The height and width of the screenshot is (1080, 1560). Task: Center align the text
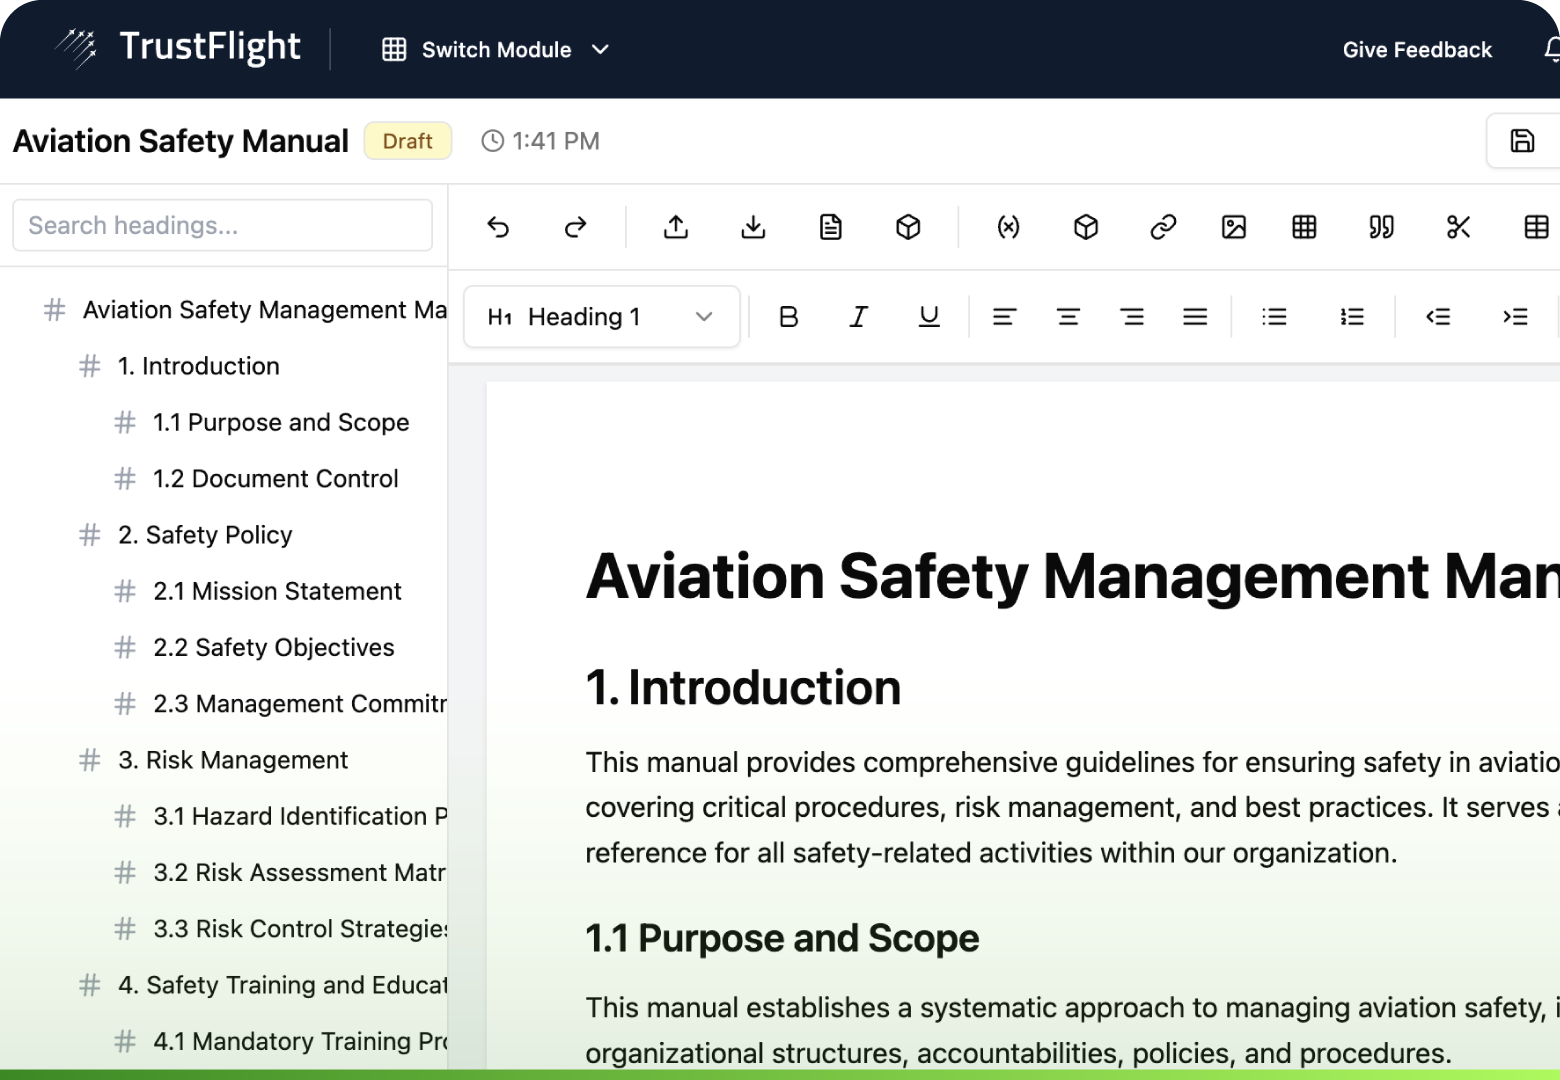[1068, 317]
